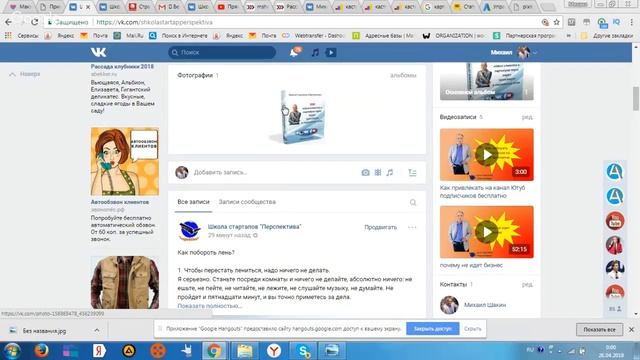
Task: Switch to Все записи tab
Action: click(193, 202)
